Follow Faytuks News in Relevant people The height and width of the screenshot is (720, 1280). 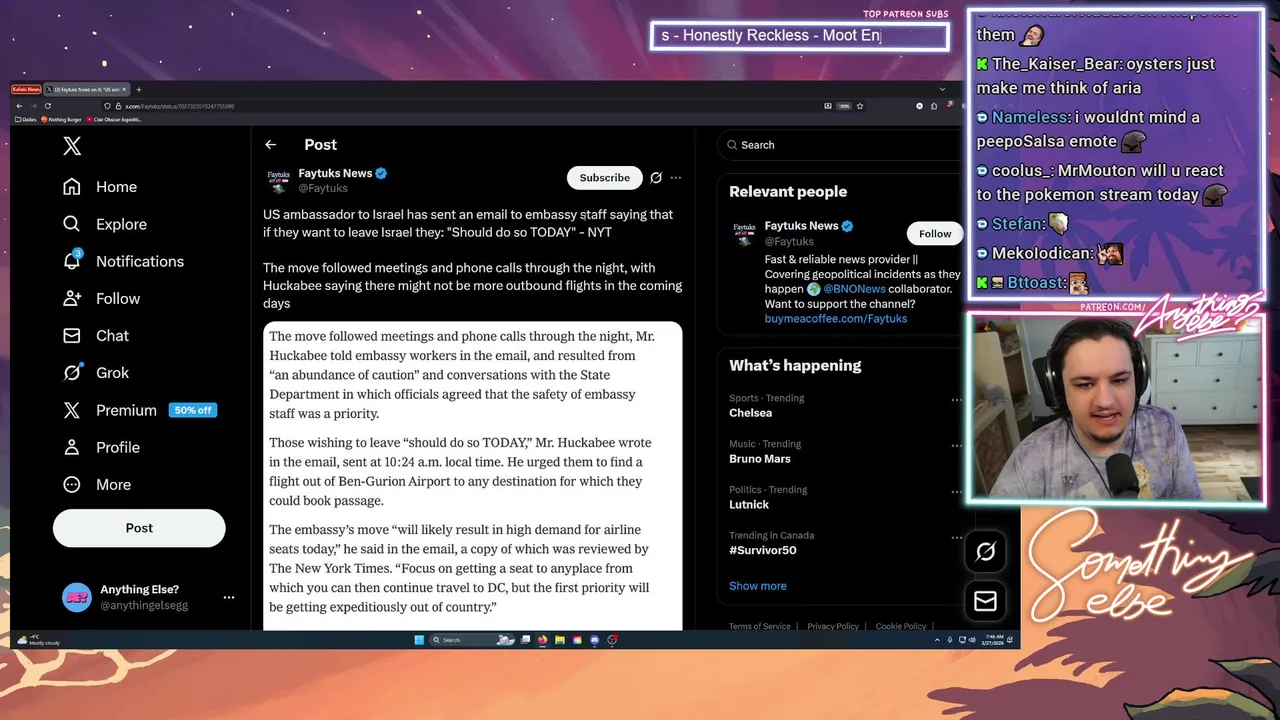tap(935, 234)
